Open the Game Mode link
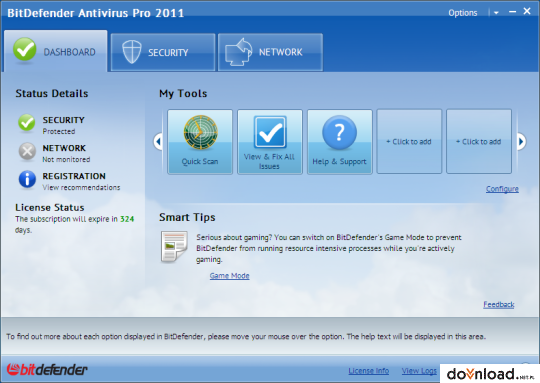Image resolution: width=540 pixels, height=383 pixels. pos(229,276)
